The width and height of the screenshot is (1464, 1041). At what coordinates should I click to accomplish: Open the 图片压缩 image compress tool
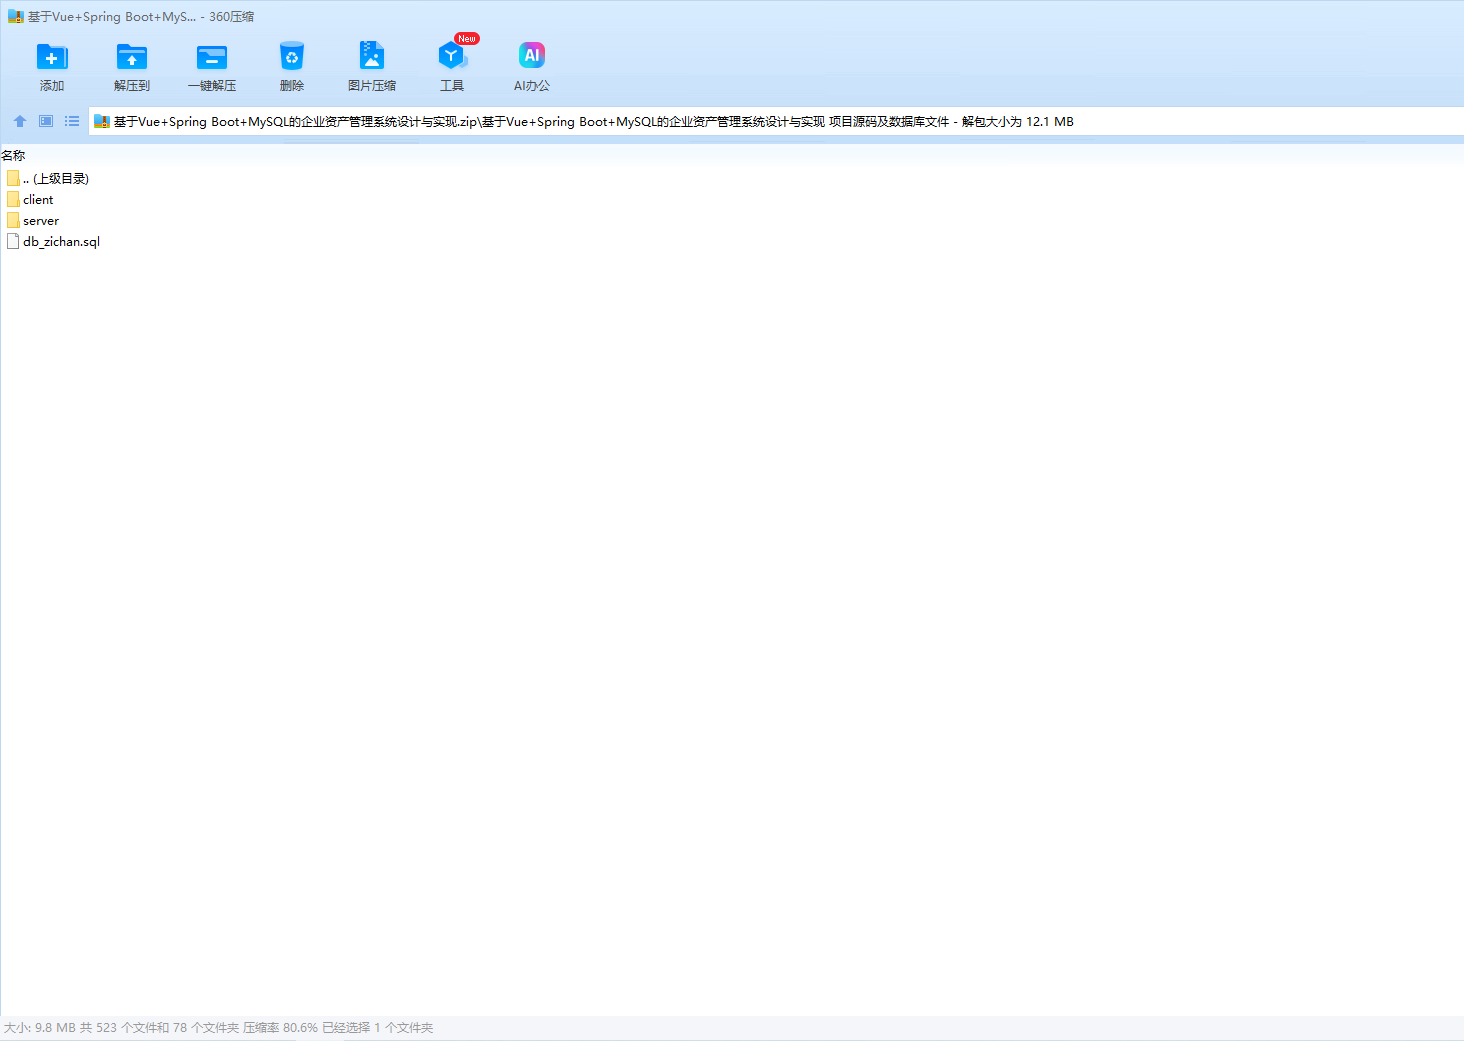(372, 56)
